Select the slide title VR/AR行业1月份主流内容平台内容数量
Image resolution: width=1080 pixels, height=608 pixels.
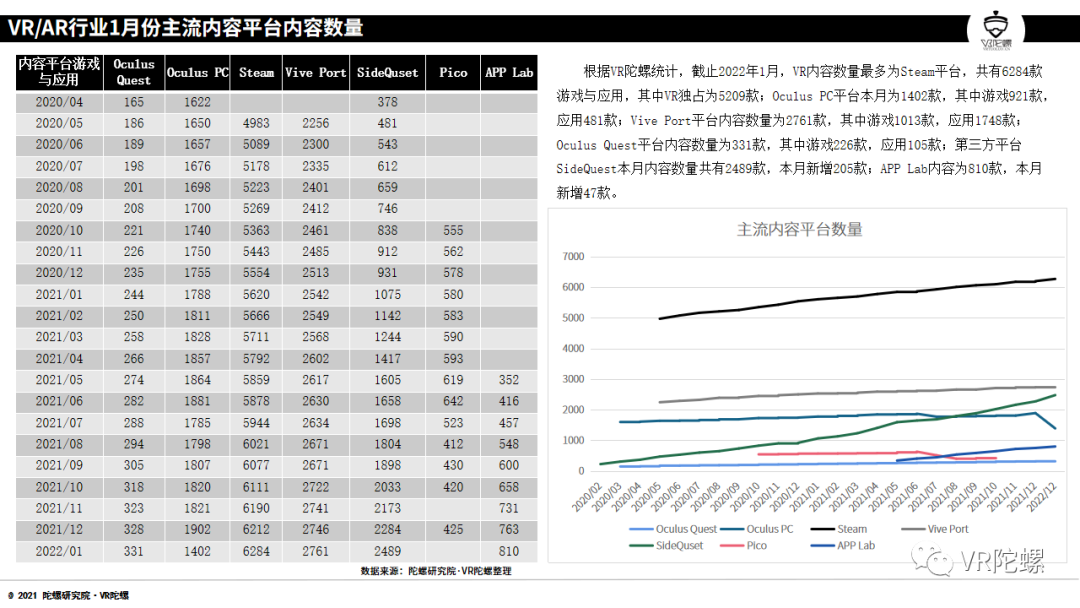pyautogui.click(x=185, y=28)
